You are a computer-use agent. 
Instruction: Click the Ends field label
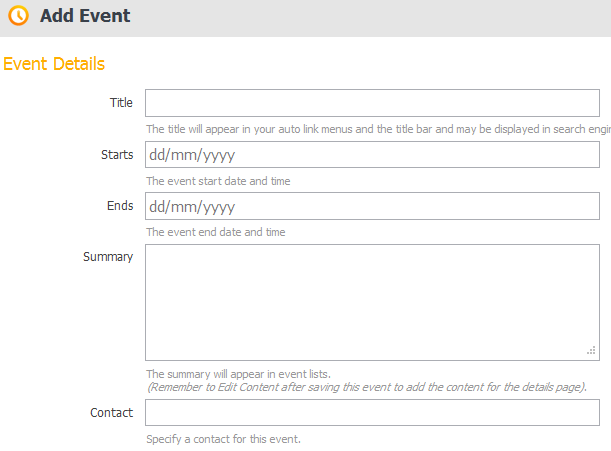(120, 207)
